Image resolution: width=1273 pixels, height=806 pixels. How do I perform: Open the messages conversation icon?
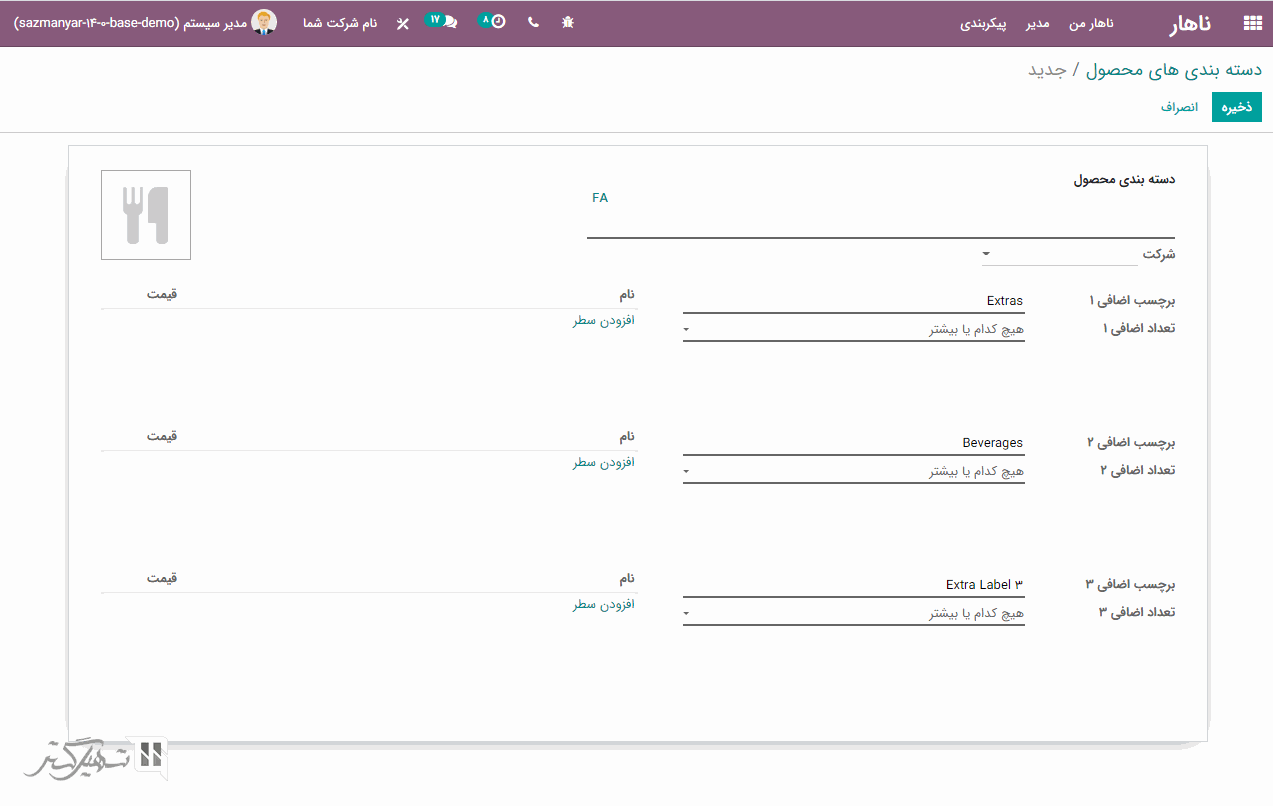[x=449, y=22]
